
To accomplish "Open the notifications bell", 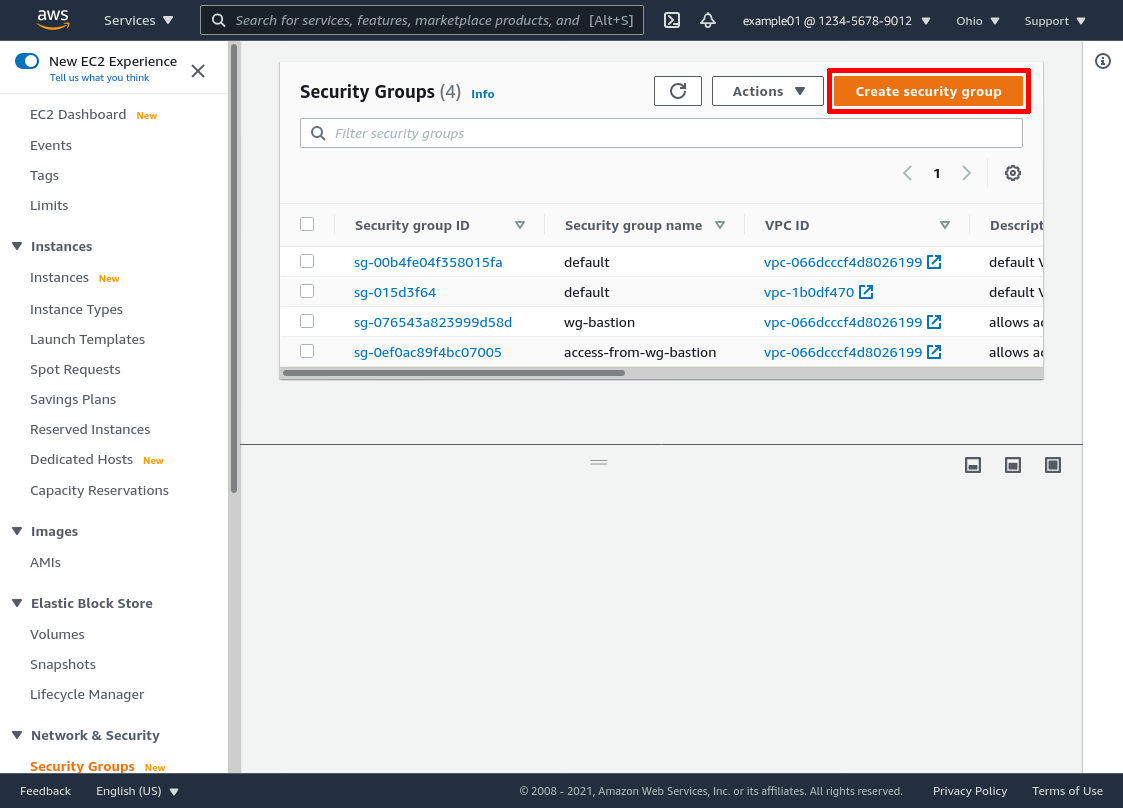I will coord(708,20).
